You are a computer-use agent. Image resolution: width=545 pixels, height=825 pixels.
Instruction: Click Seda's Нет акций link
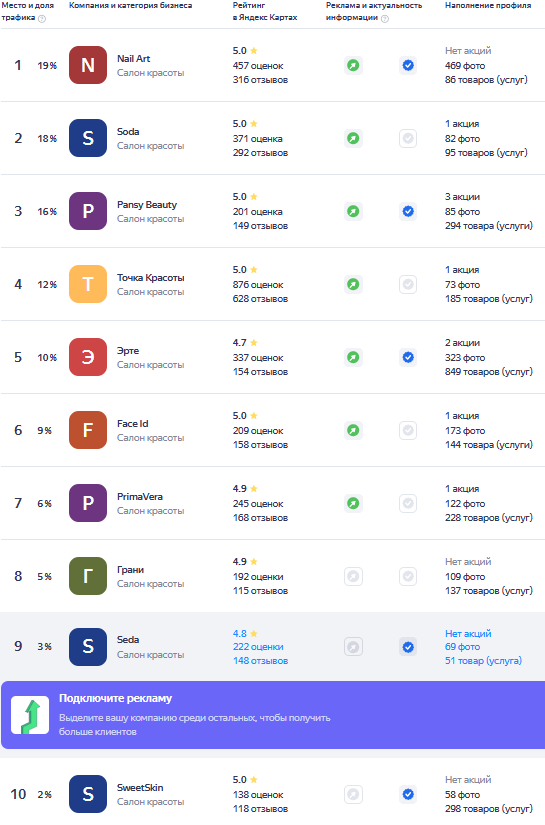click(x=468, y=633)
